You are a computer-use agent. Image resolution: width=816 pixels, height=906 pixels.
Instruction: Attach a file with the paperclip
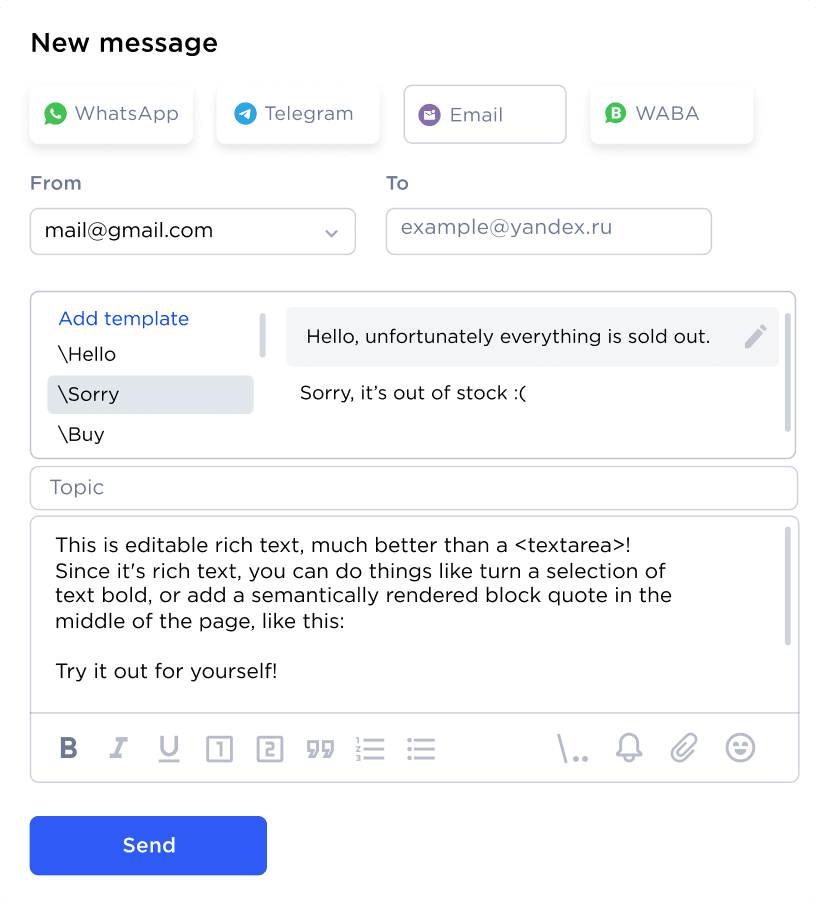coord(684,748)
